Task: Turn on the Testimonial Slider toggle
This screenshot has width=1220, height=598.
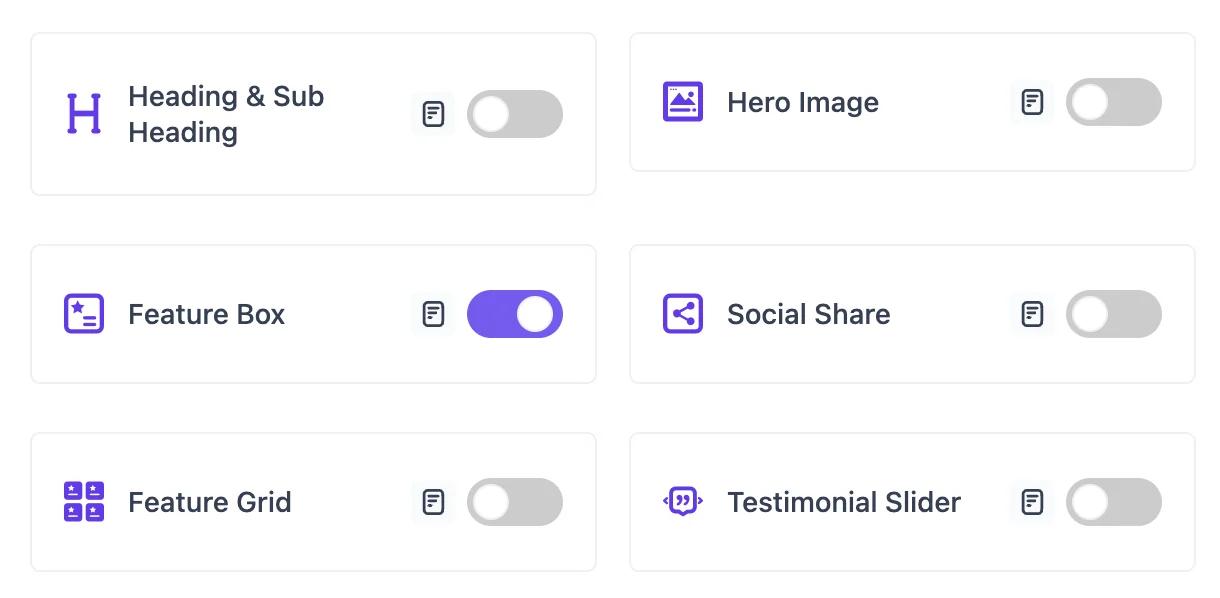Action: (x=1114, y=502)
